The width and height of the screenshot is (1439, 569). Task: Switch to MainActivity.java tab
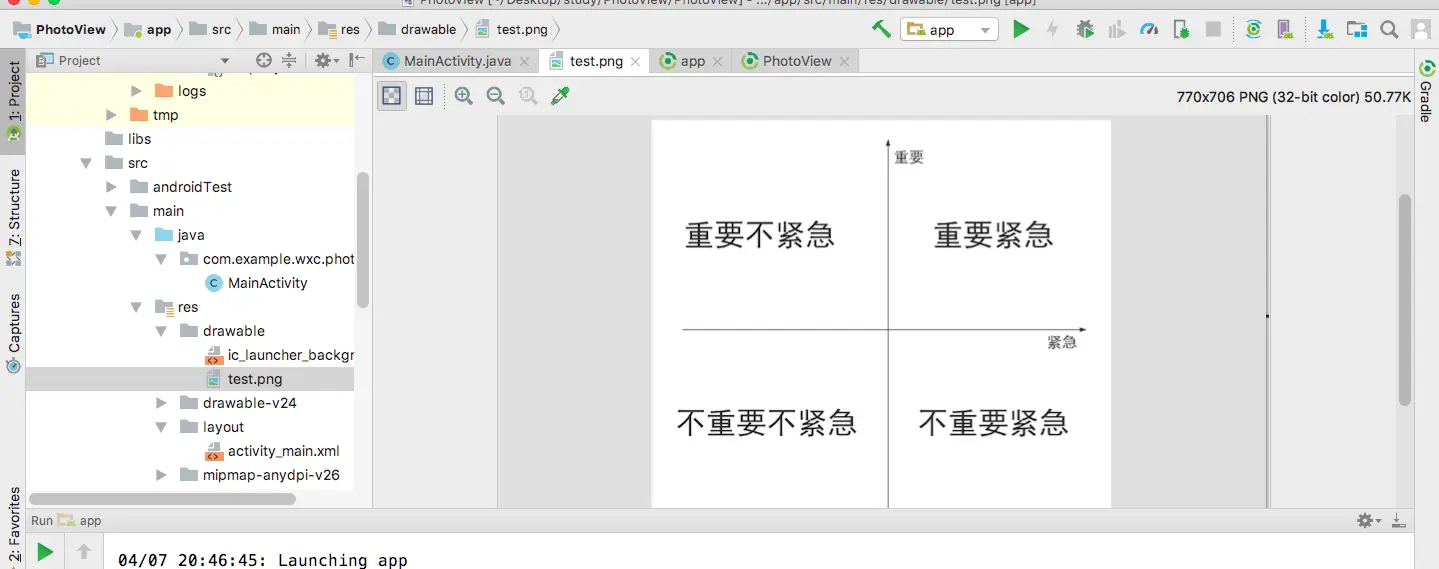(x=457, y=61)
